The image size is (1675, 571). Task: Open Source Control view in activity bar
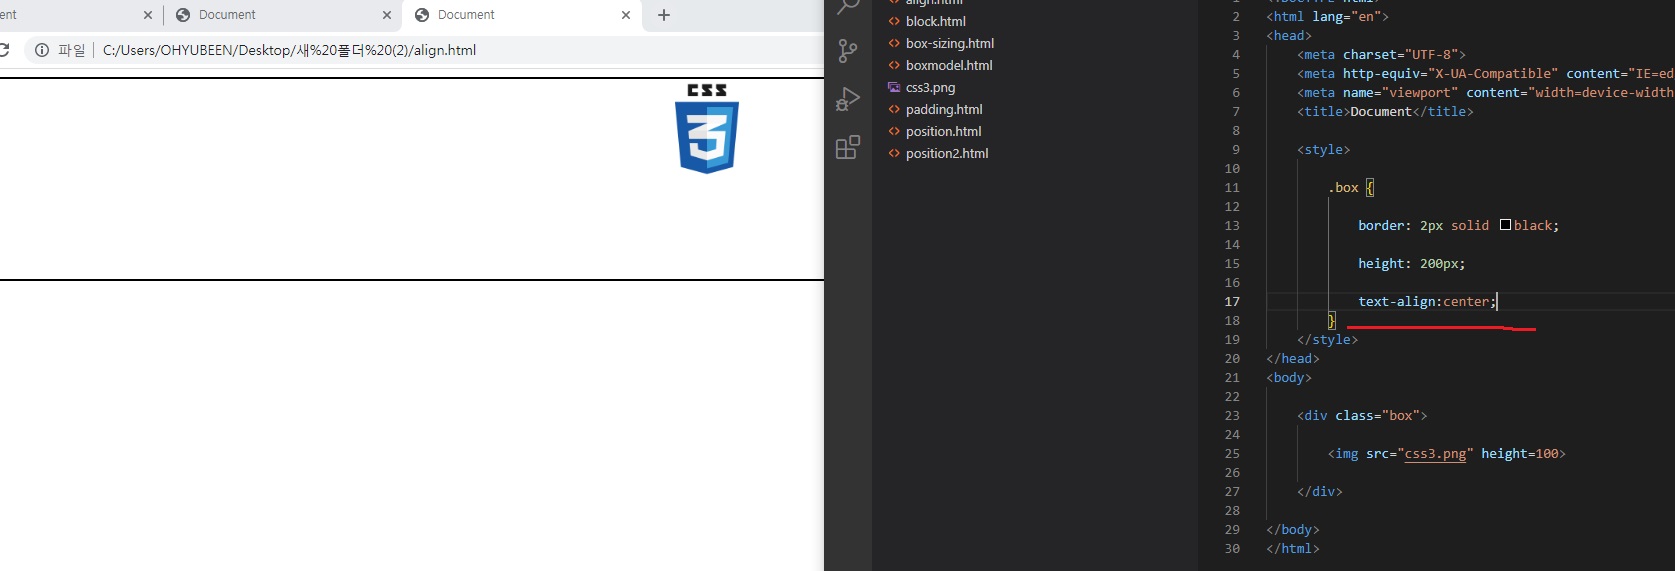coord(848,51)
